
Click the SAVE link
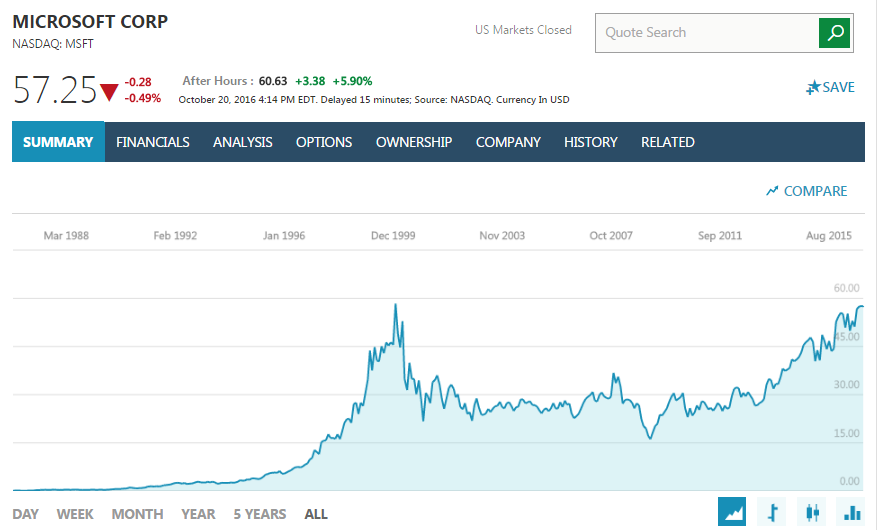click(x=838, y=88)
